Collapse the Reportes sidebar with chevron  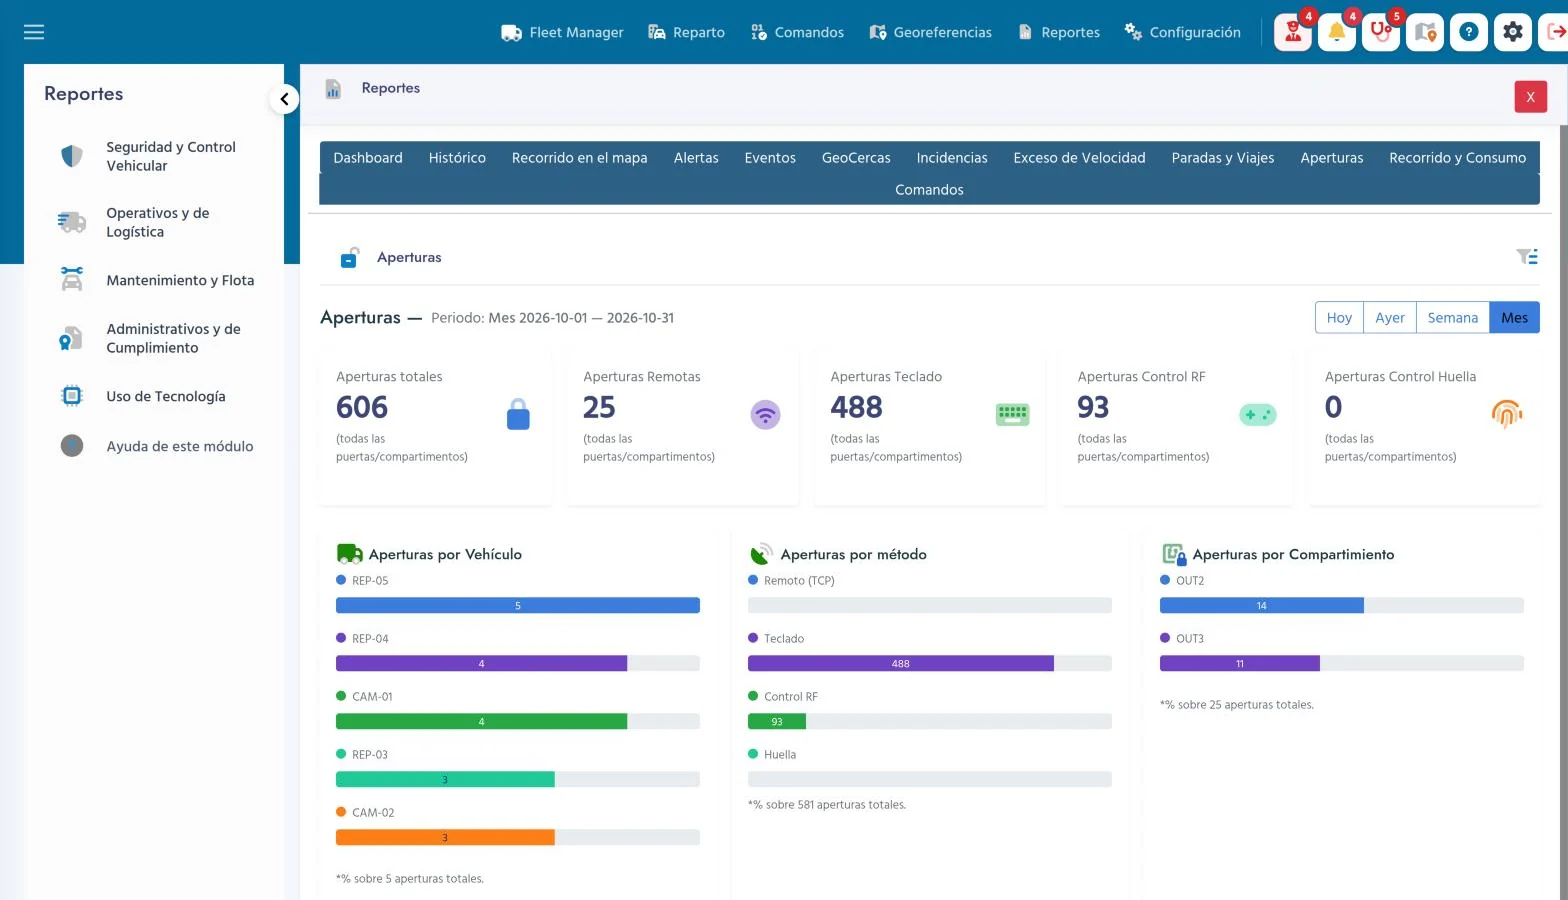coord(284,99)
